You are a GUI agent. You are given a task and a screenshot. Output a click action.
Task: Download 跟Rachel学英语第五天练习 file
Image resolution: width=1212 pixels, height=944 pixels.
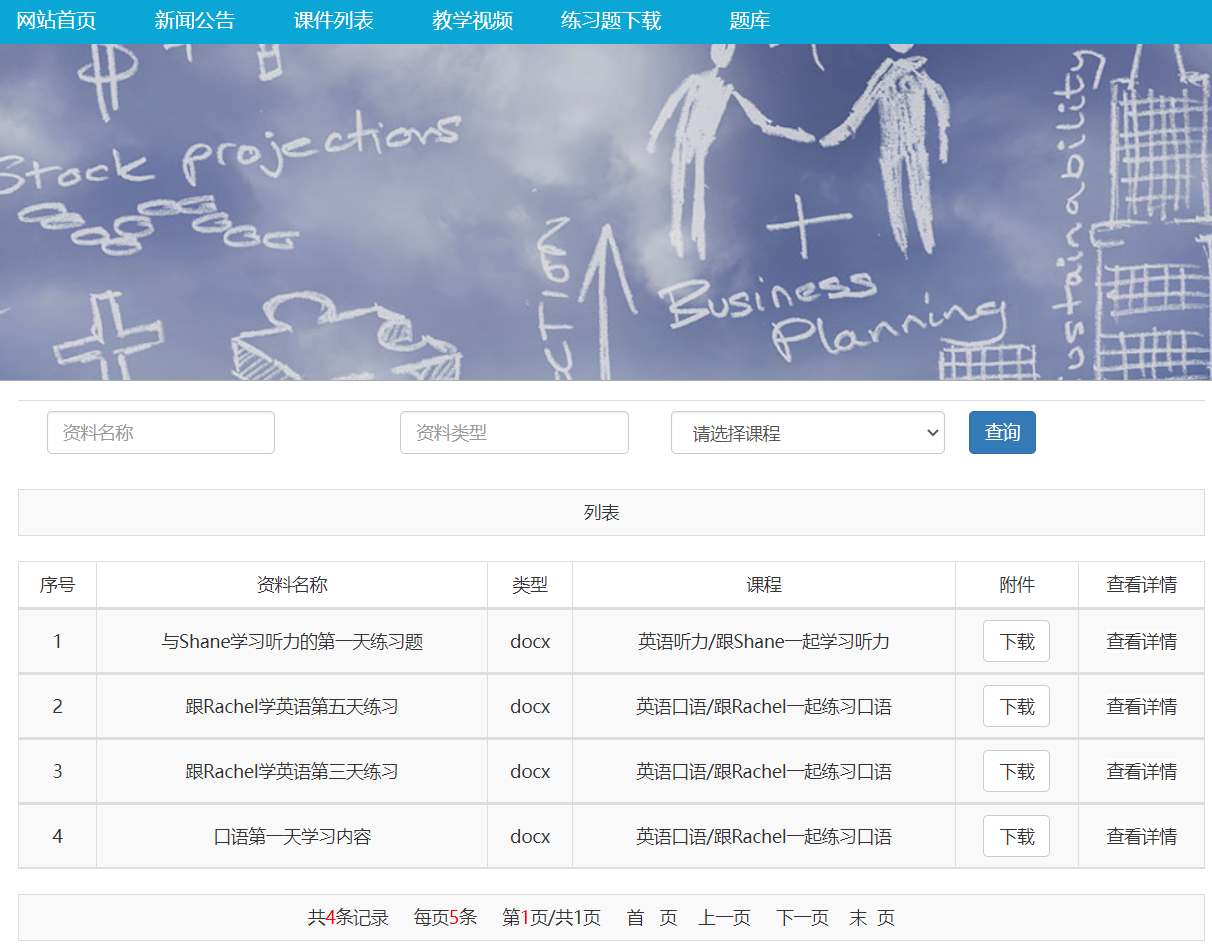1016,706
